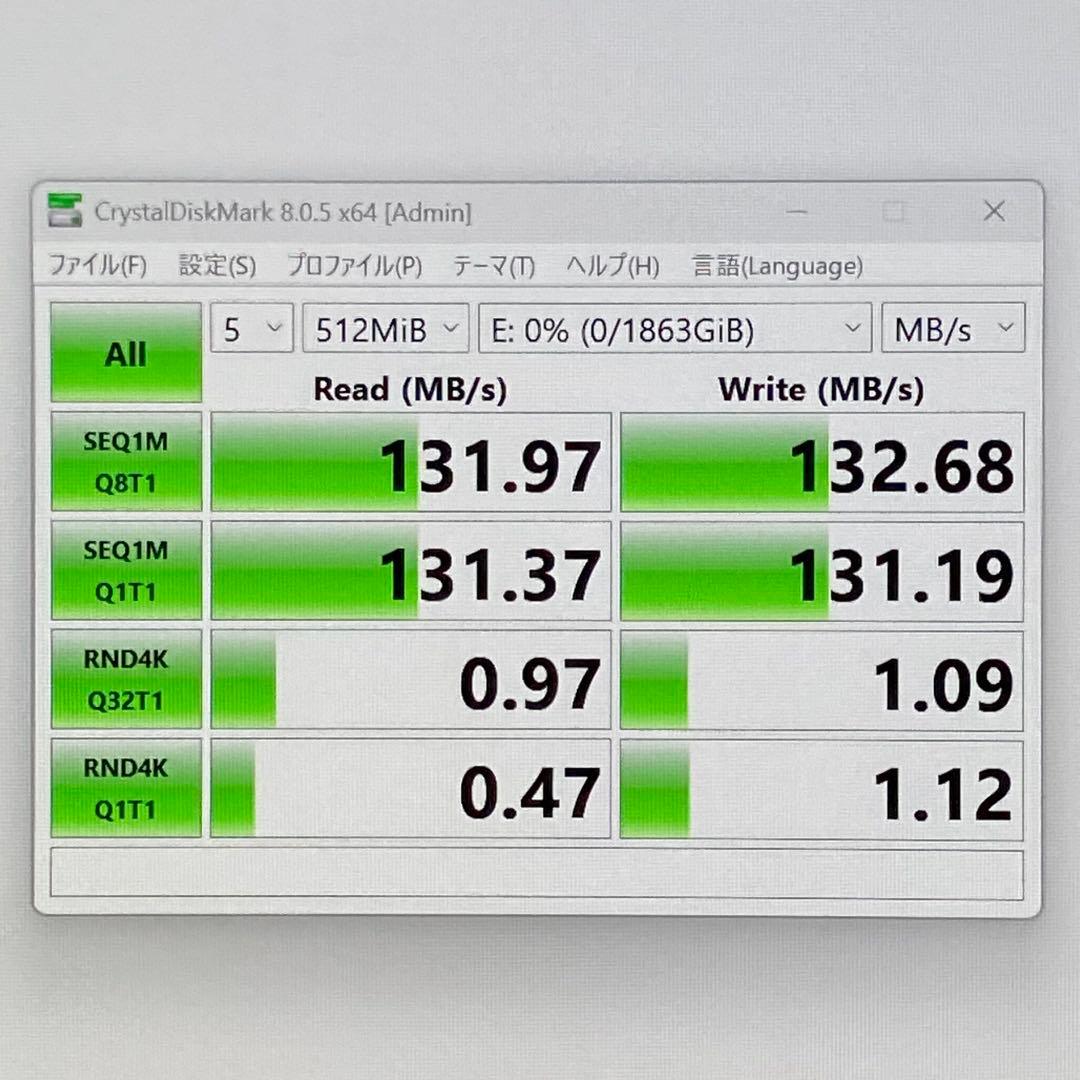This screenshot has width=1080, height=1080.
Task: Open the ヘルプ(H) menu
Action: 611,266
